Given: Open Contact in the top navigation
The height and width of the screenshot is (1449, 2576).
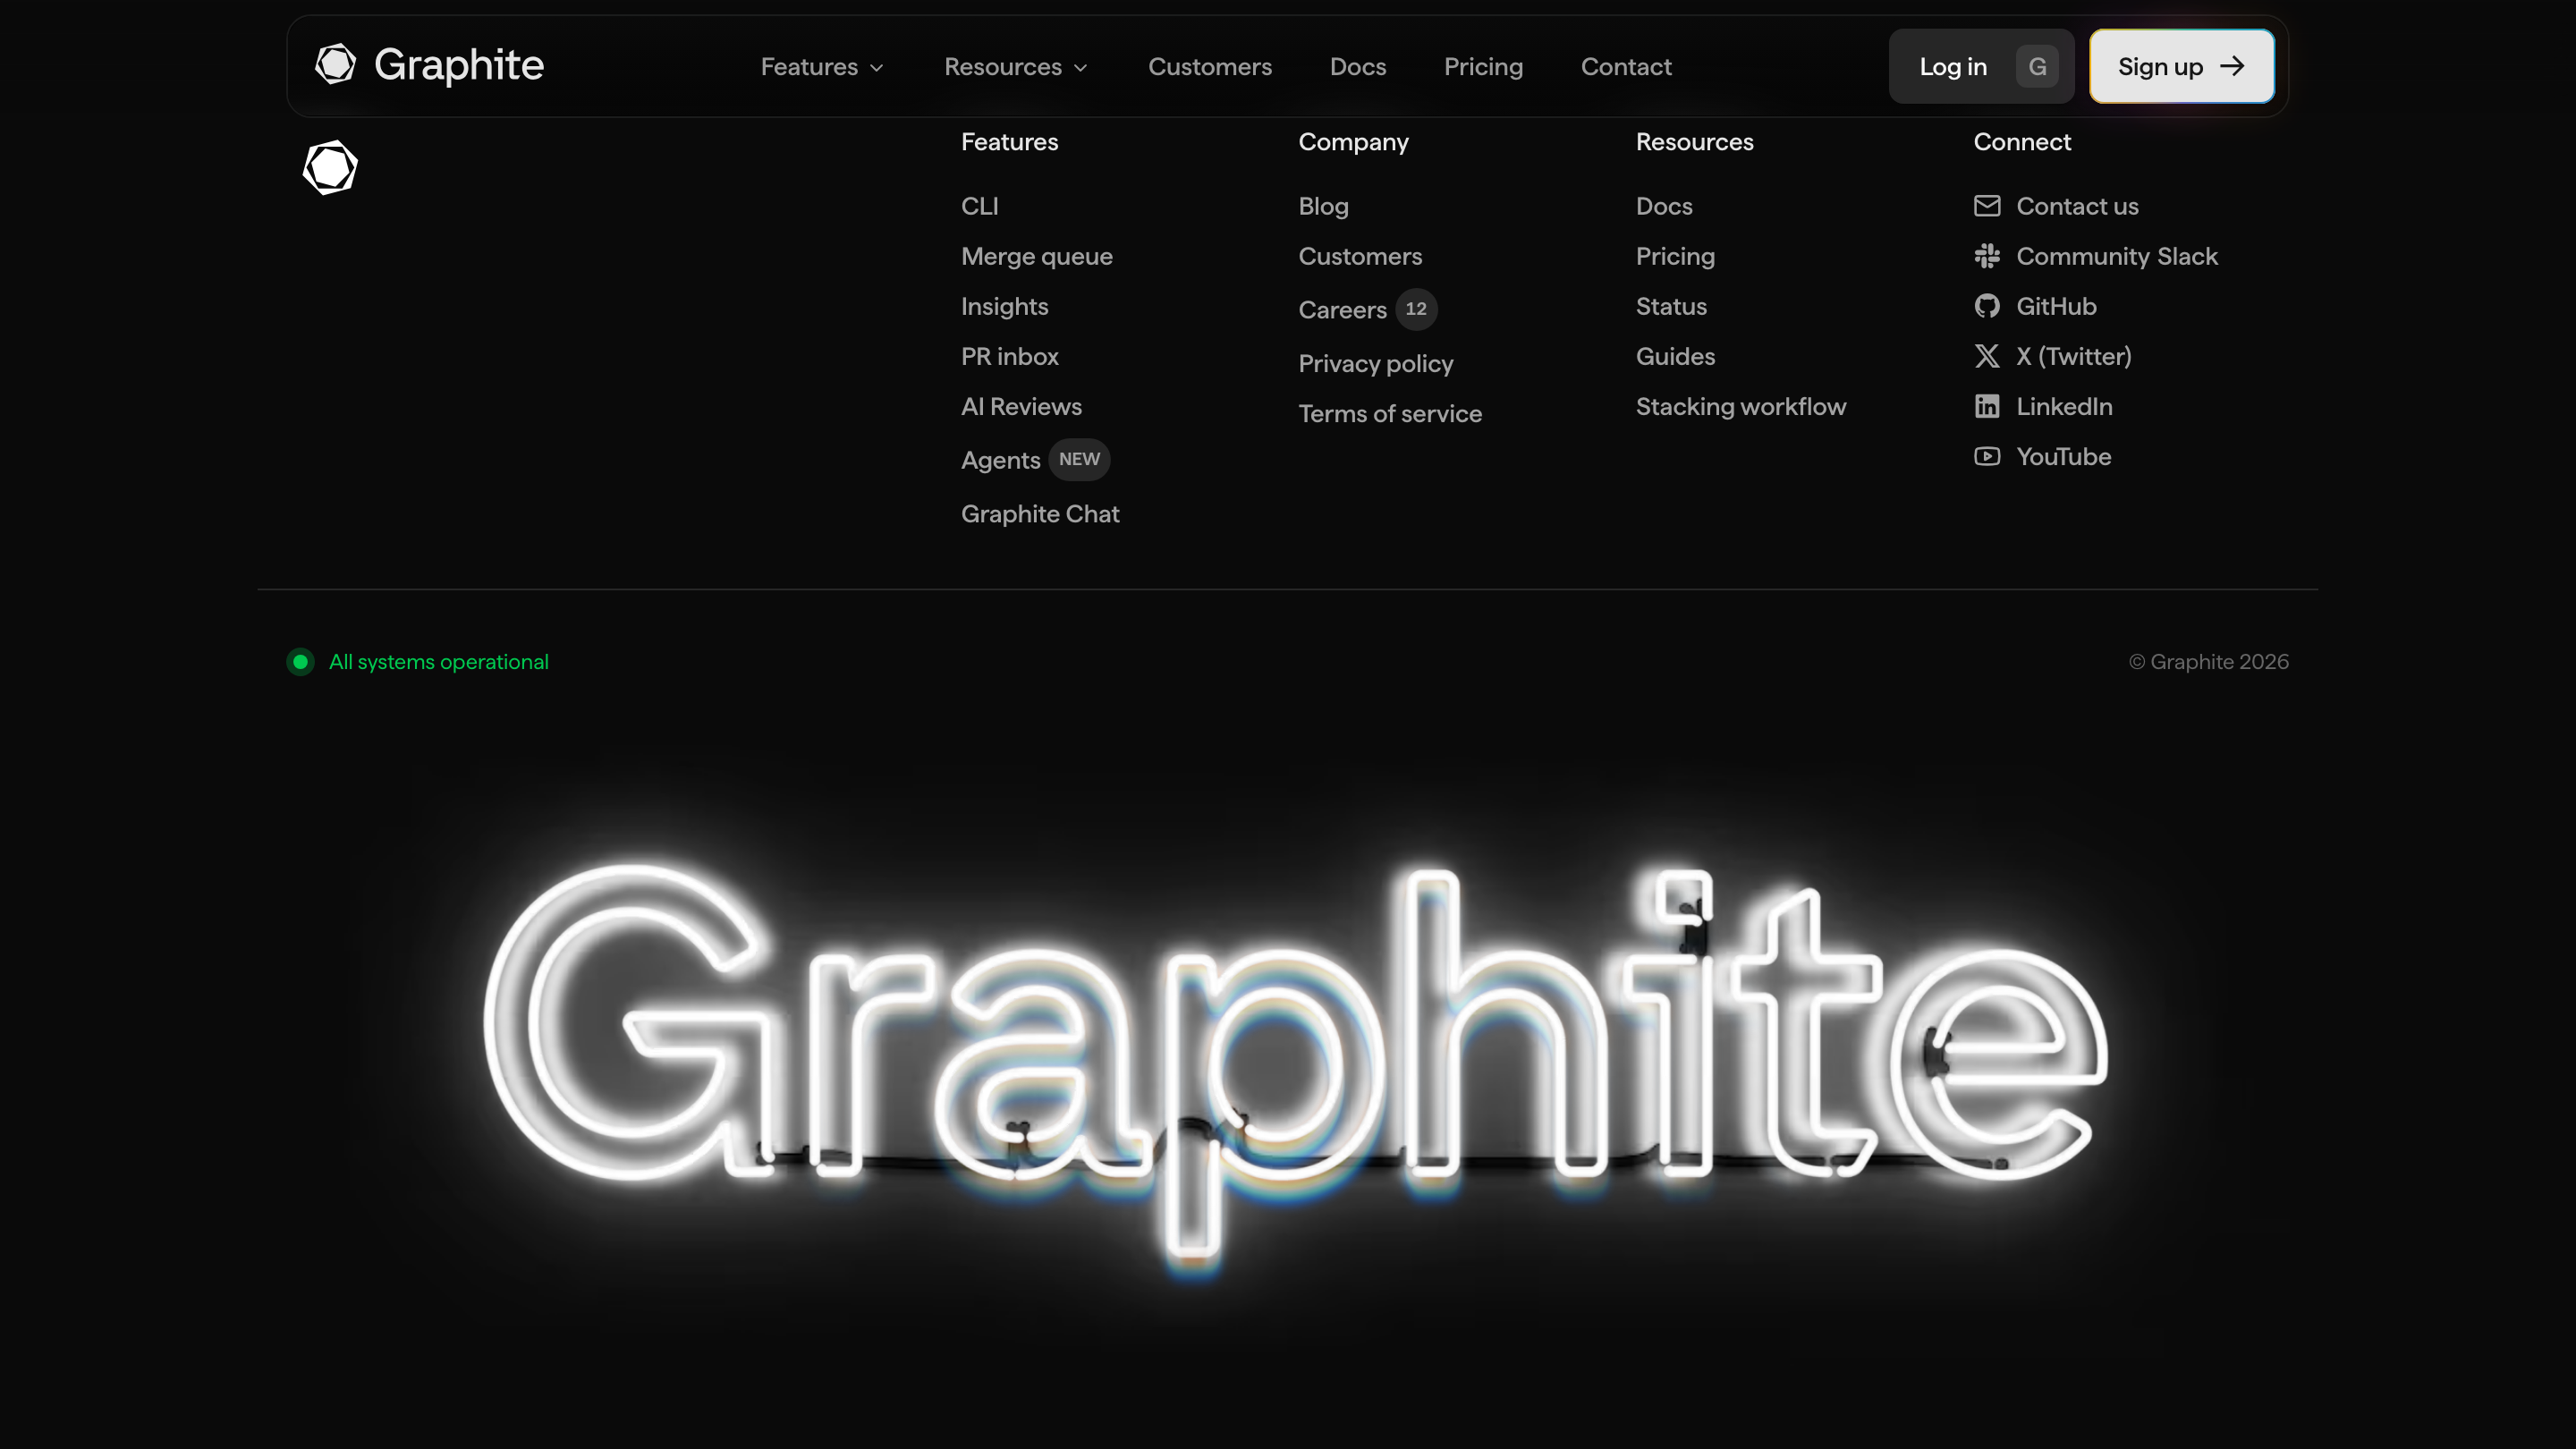Looking at the screenshot, I should point(1626,67).
